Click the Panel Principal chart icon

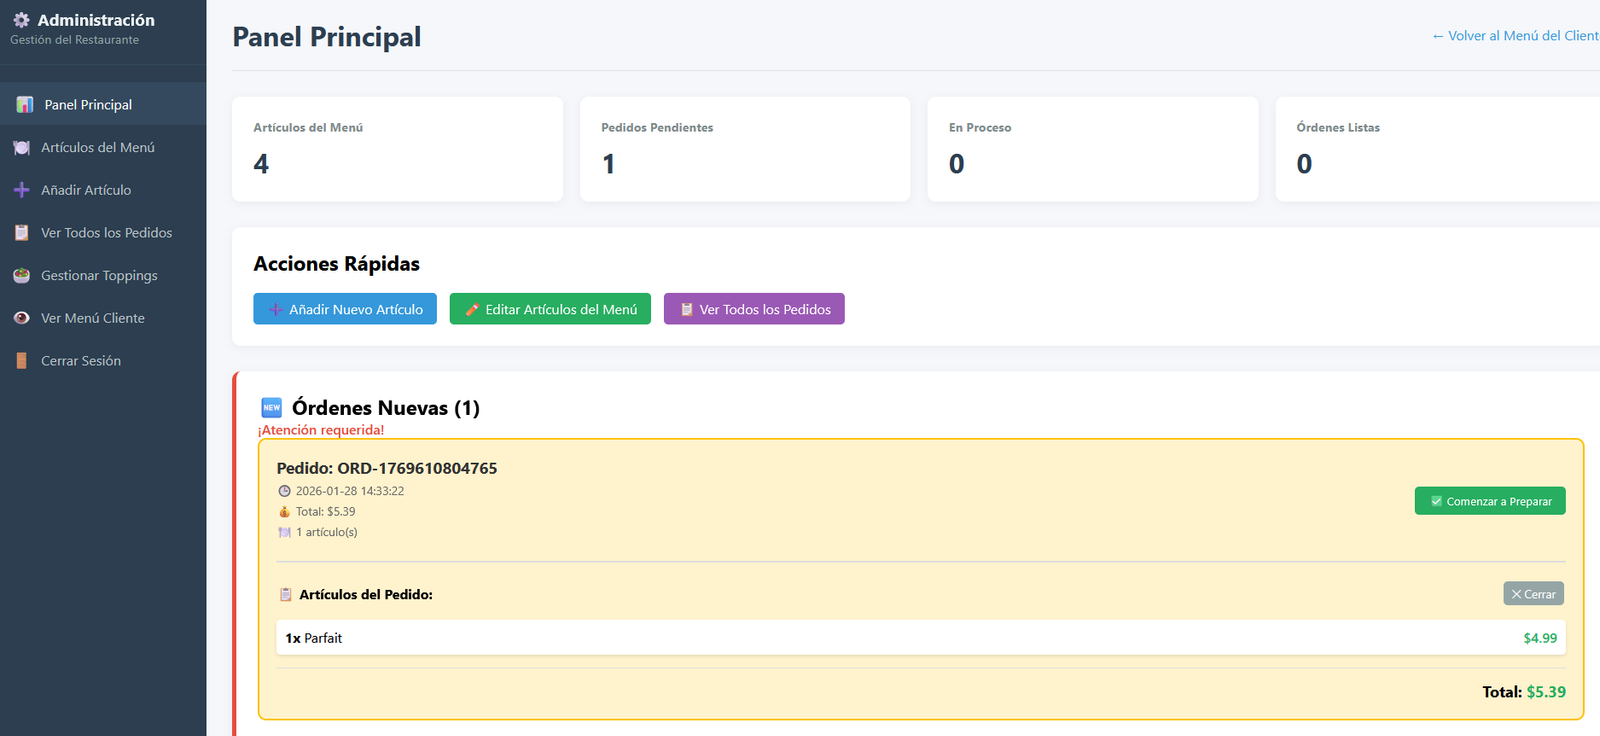pos(25,105)
